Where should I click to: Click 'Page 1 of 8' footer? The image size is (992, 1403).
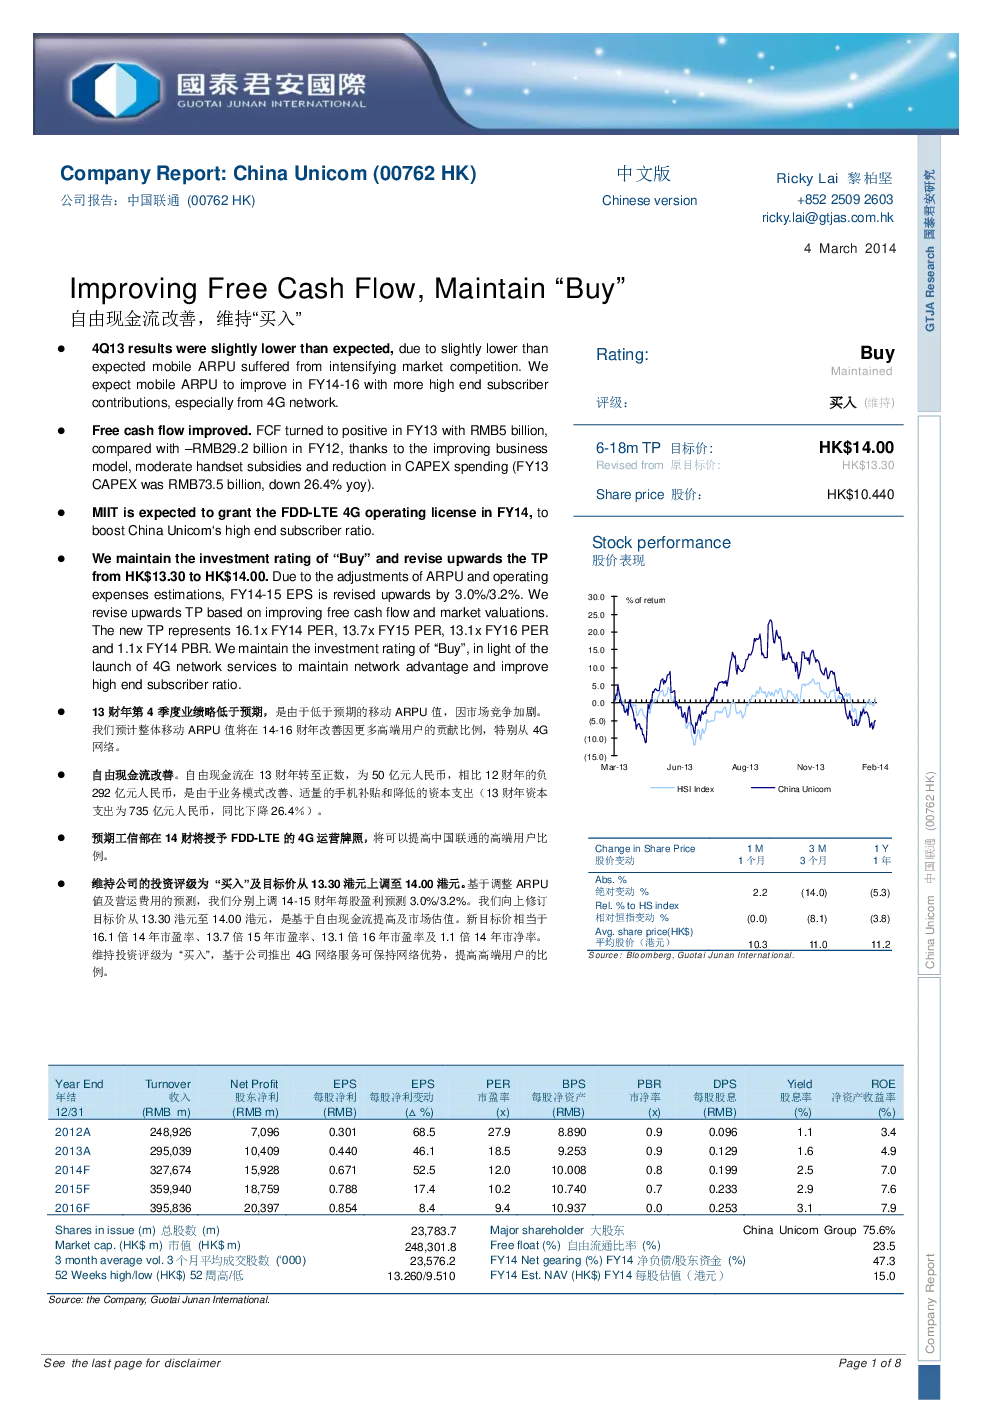(x=870, y=1363)
